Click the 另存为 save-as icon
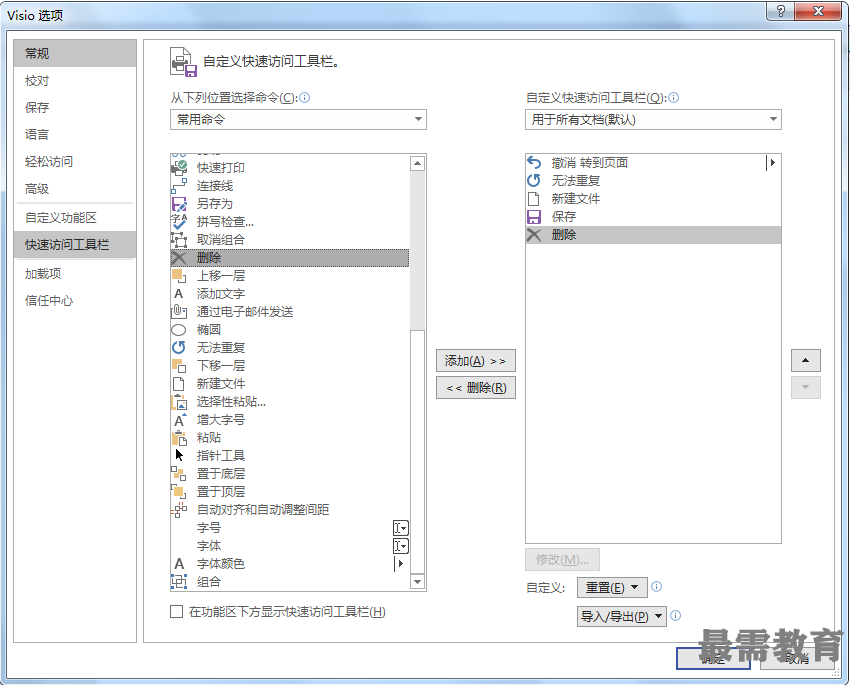The height and width of the screenshot is (685, 850). click(x=179, y=204)
